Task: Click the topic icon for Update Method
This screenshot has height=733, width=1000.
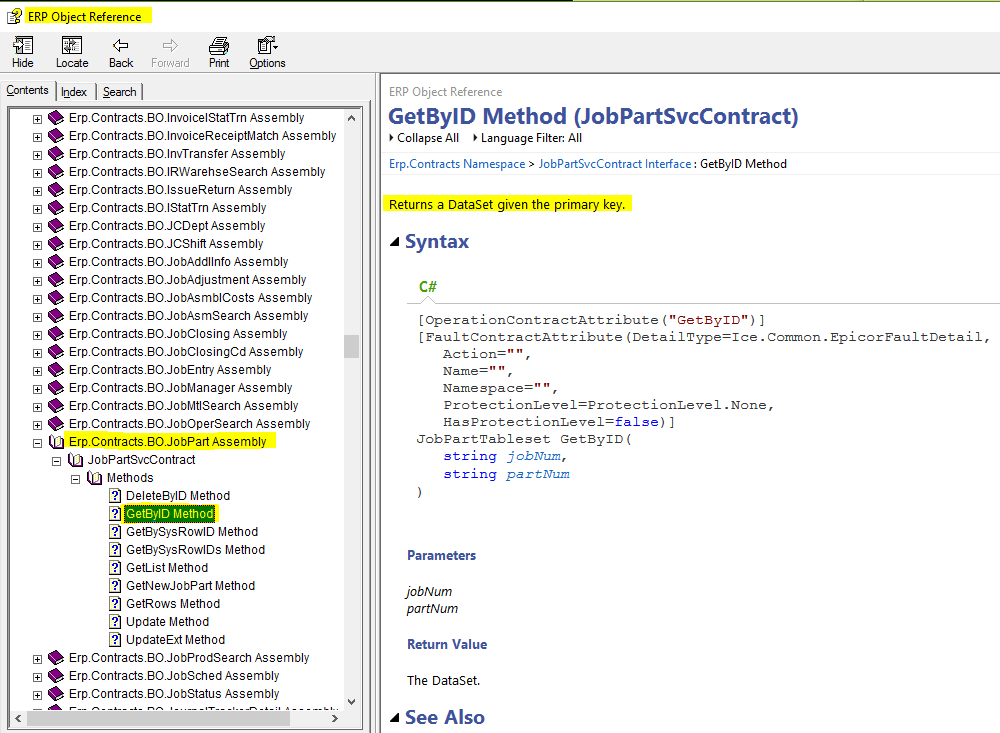Action: tap(115, 621)
